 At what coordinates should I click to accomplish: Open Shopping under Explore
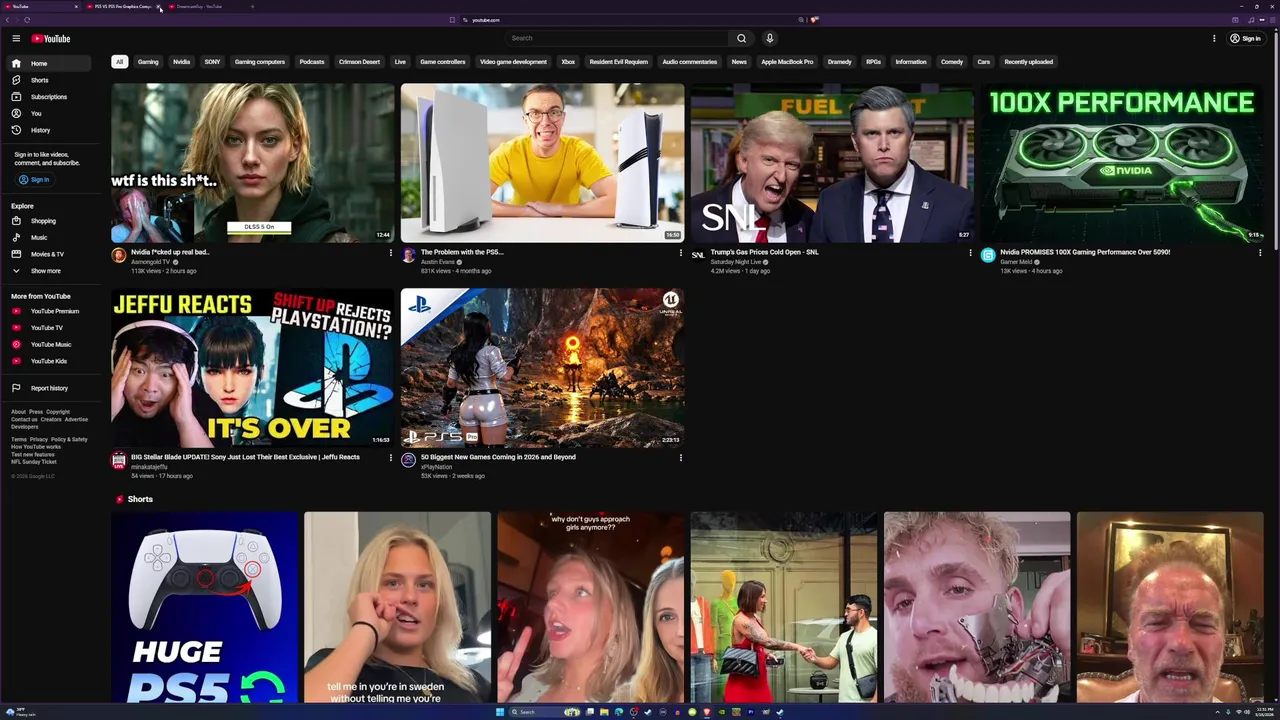coord(50,221)
